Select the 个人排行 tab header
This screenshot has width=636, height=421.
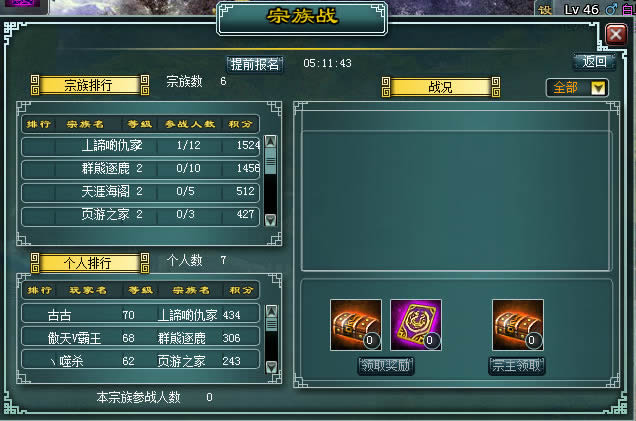tap(90, 263)
